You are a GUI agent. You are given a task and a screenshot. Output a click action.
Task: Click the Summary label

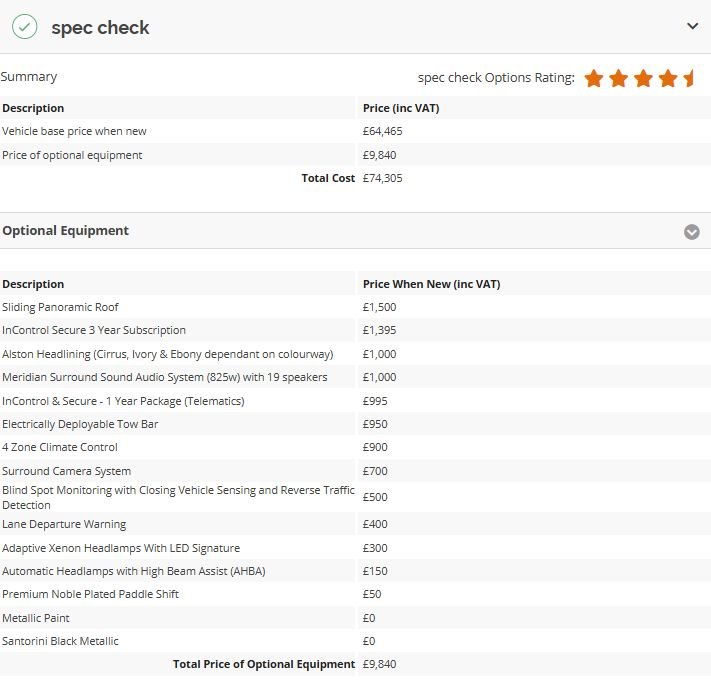point(29,77)
